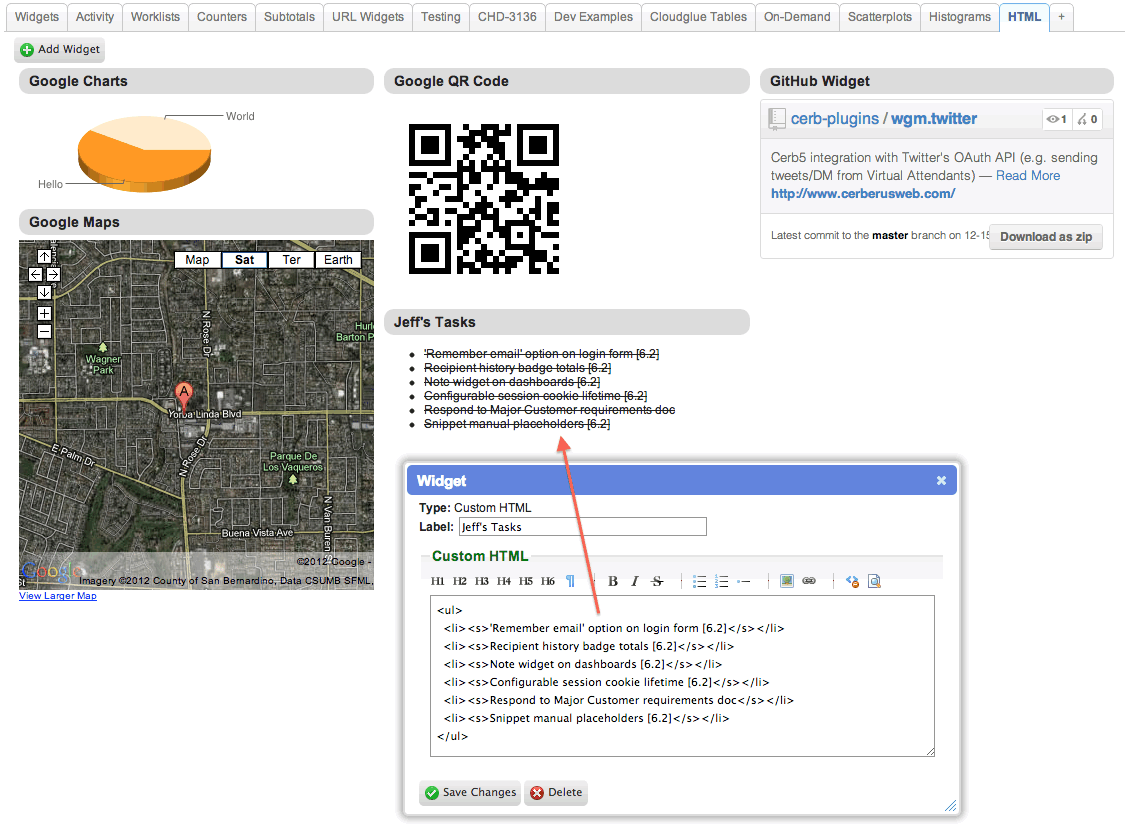This screenshot has width=1125, height=835.
Task: Switch to the Counters tab
Action: click(x=222, y=16)
